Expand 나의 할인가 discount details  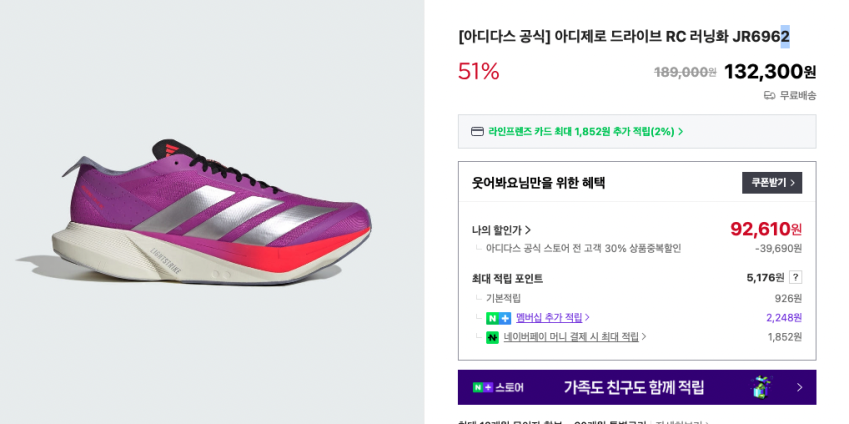coord(501,230)
